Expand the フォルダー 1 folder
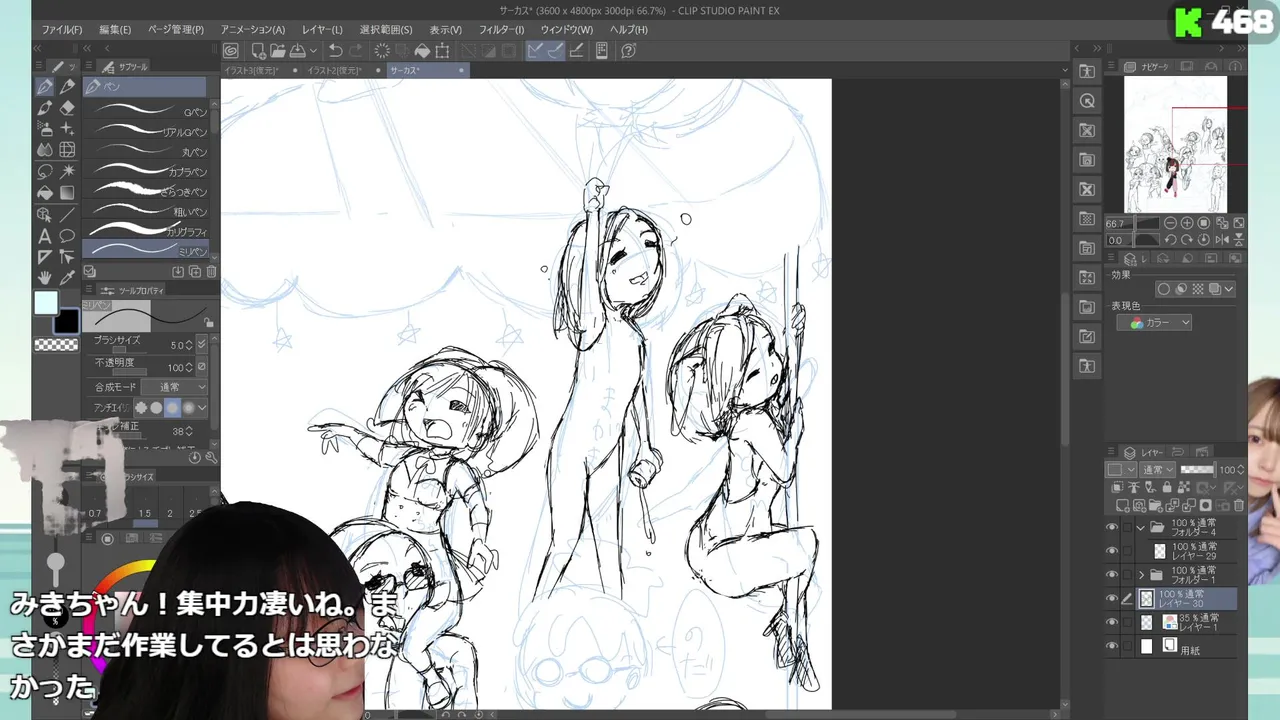The image size is (1280, 720). 1141,575
